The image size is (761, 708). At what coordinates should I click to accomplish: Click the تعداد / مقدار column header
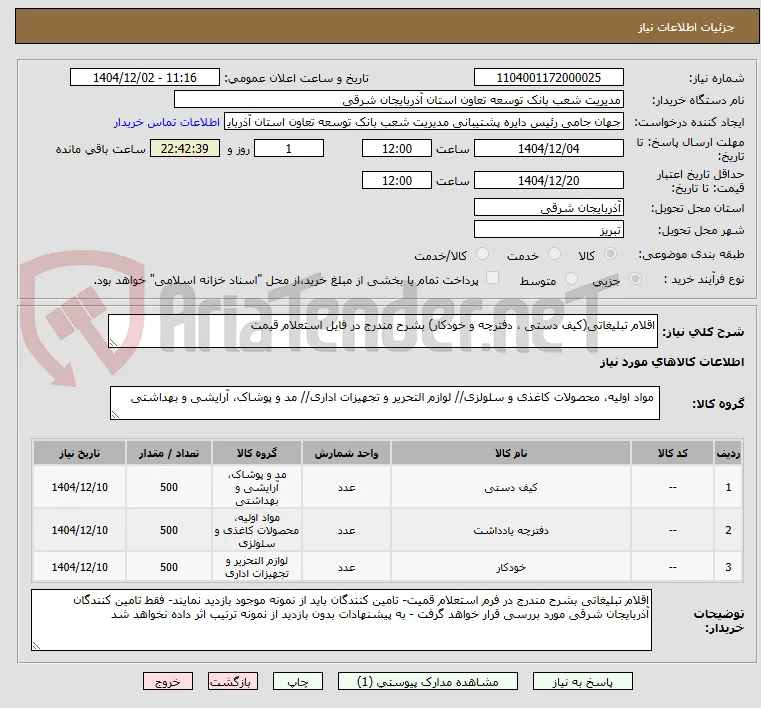(x=168, y=453)
